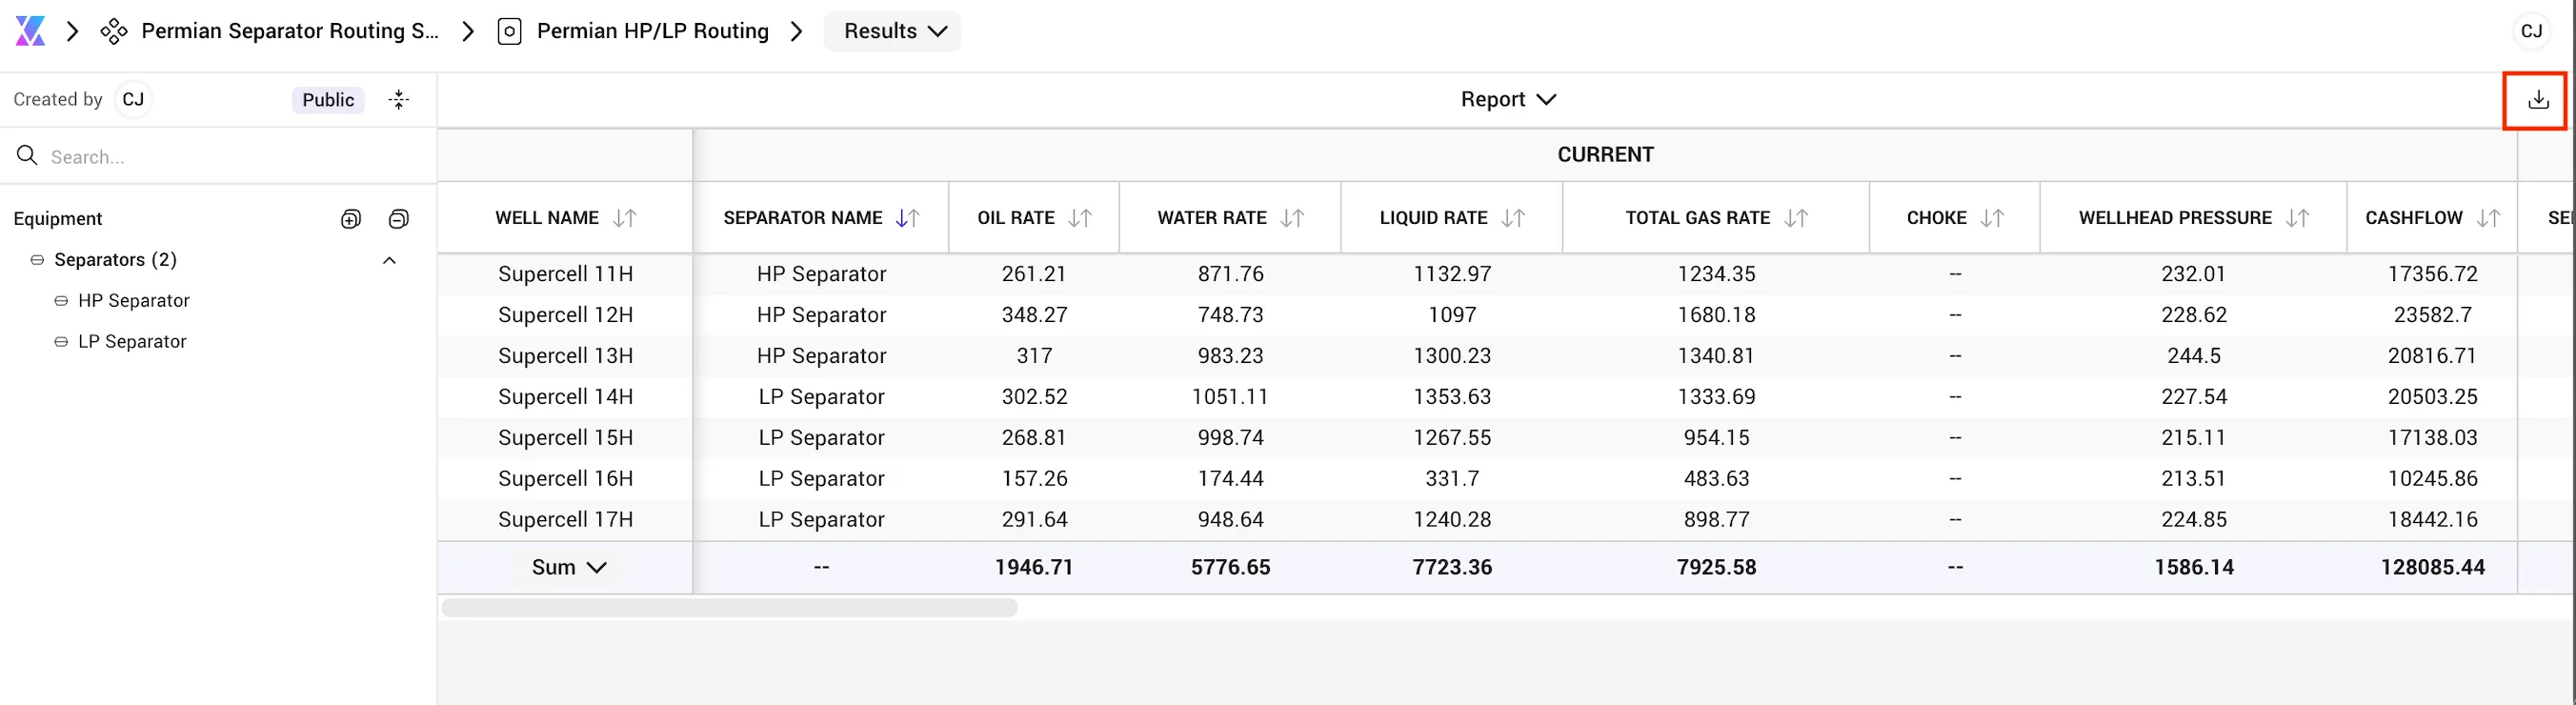Click the Equipment section heading
2576x705 pixels.
click(58, 219)
